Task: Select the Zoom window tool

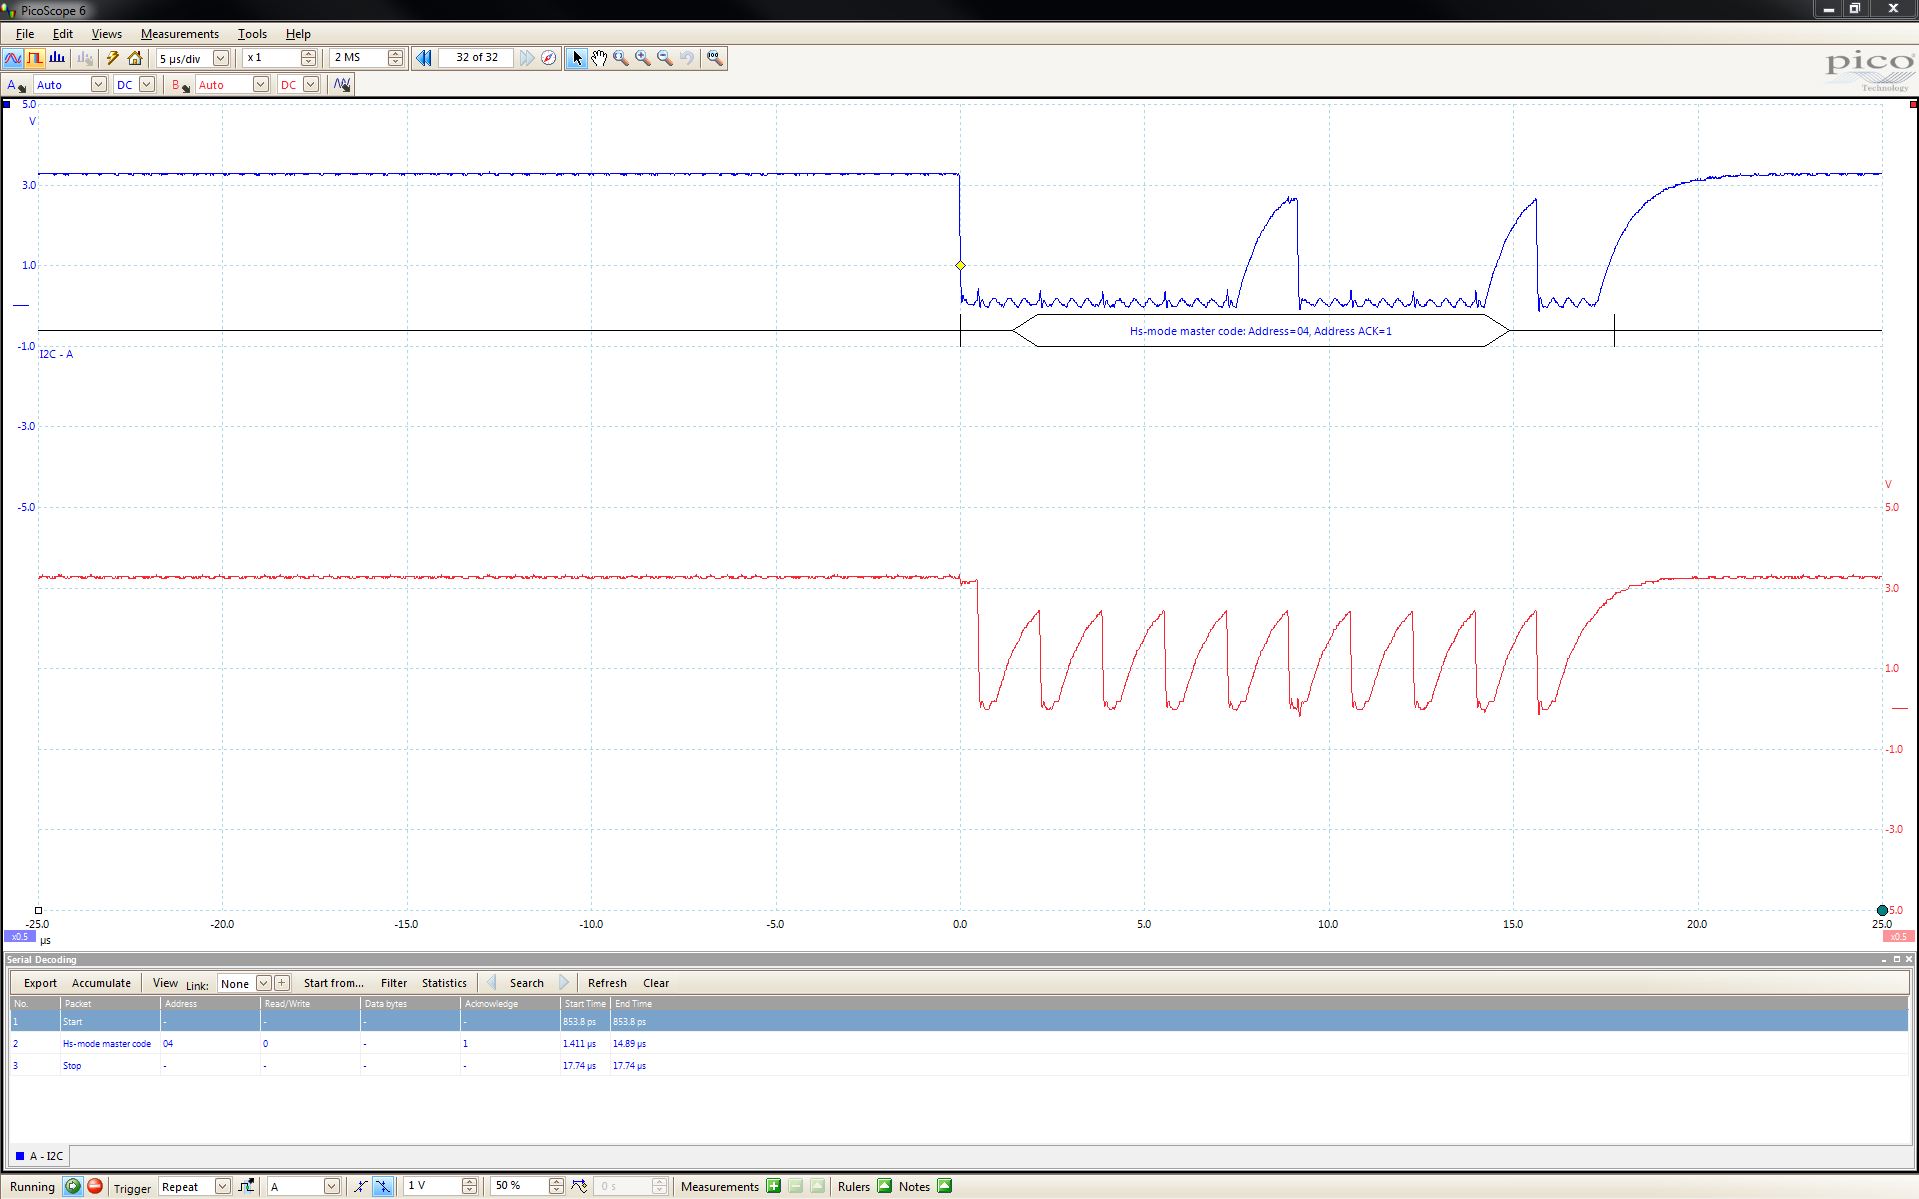Action: 621,58
